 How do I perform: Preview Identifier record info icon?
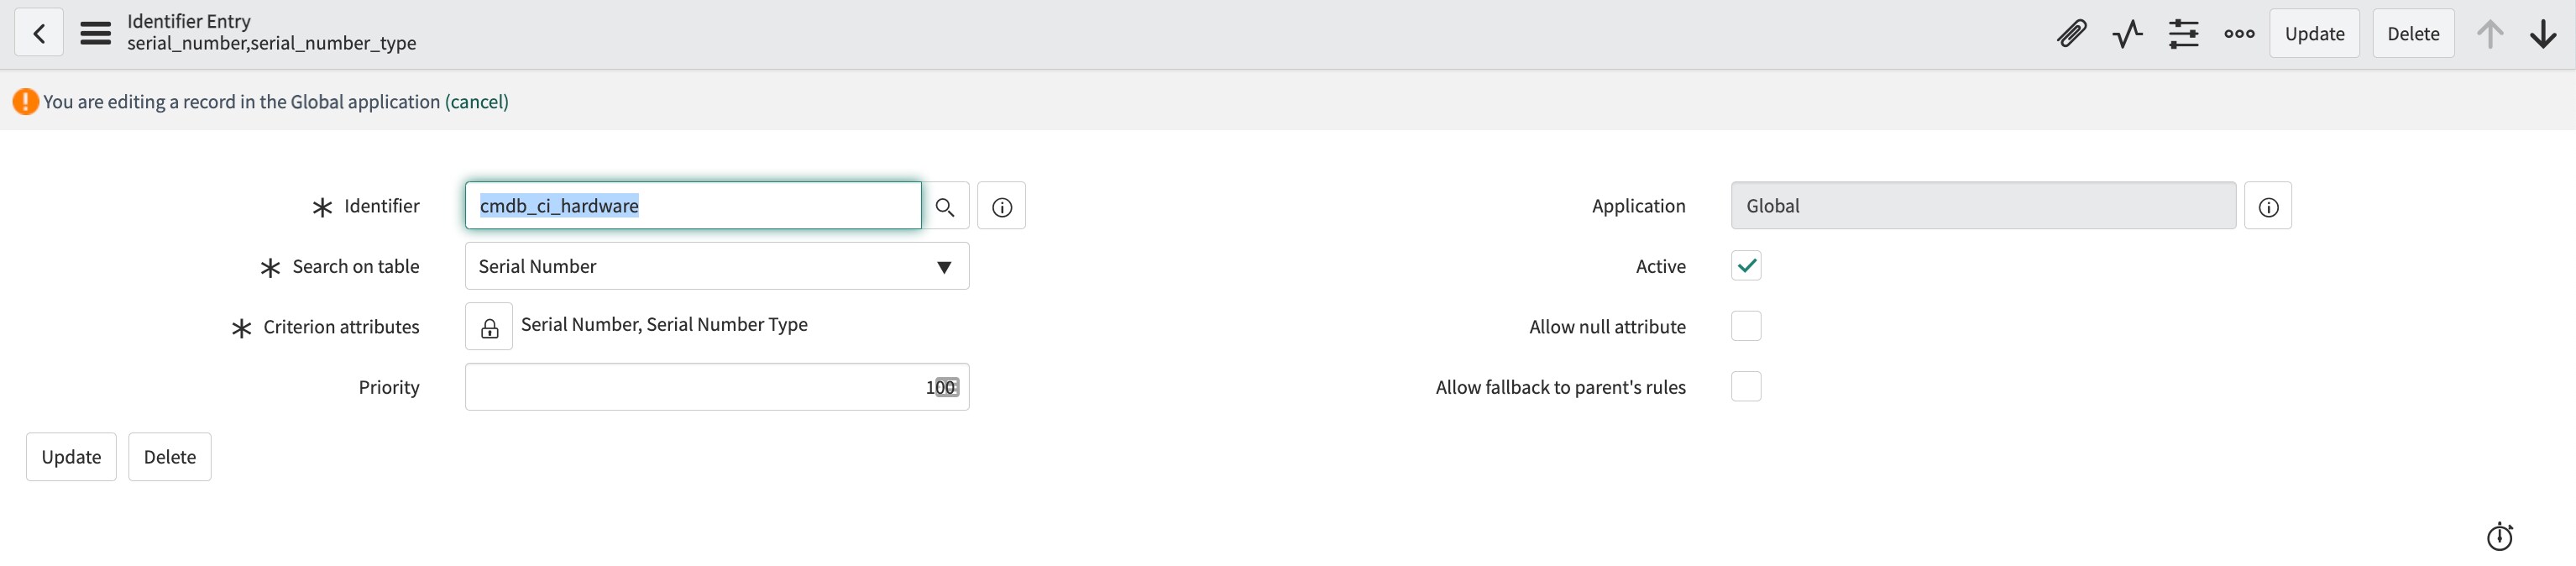point(1001,206)
